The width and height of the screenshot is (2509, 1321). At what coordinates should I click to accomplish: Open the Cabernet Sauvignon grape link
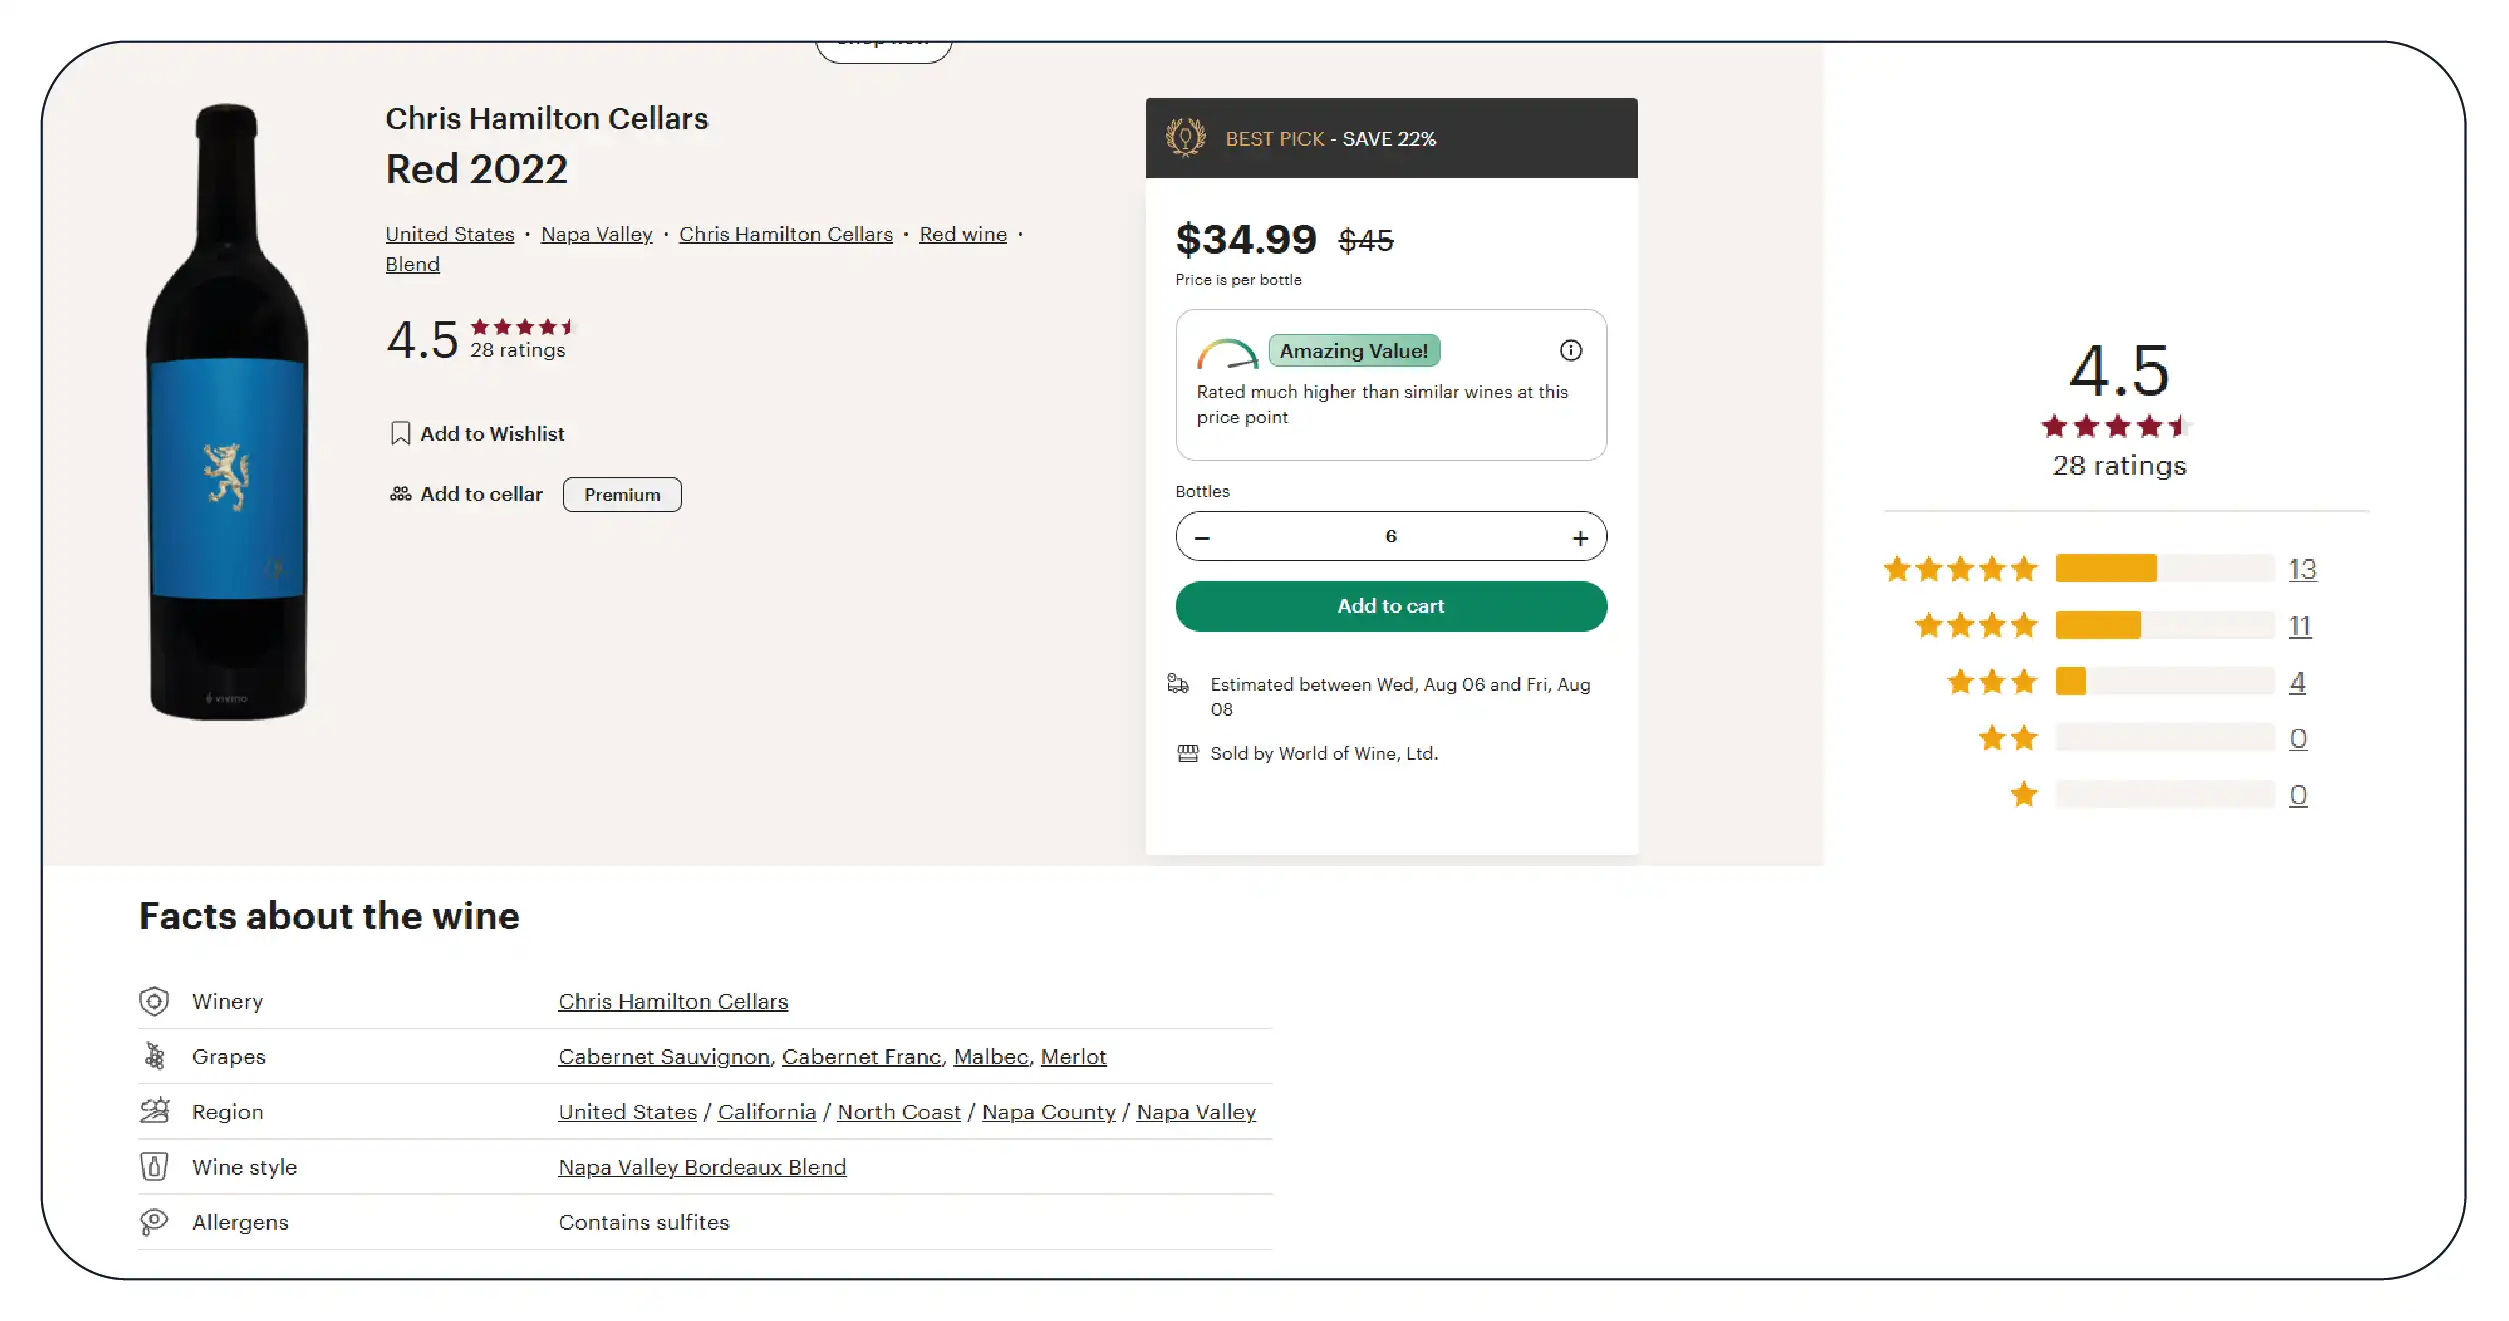[664, 1057]
